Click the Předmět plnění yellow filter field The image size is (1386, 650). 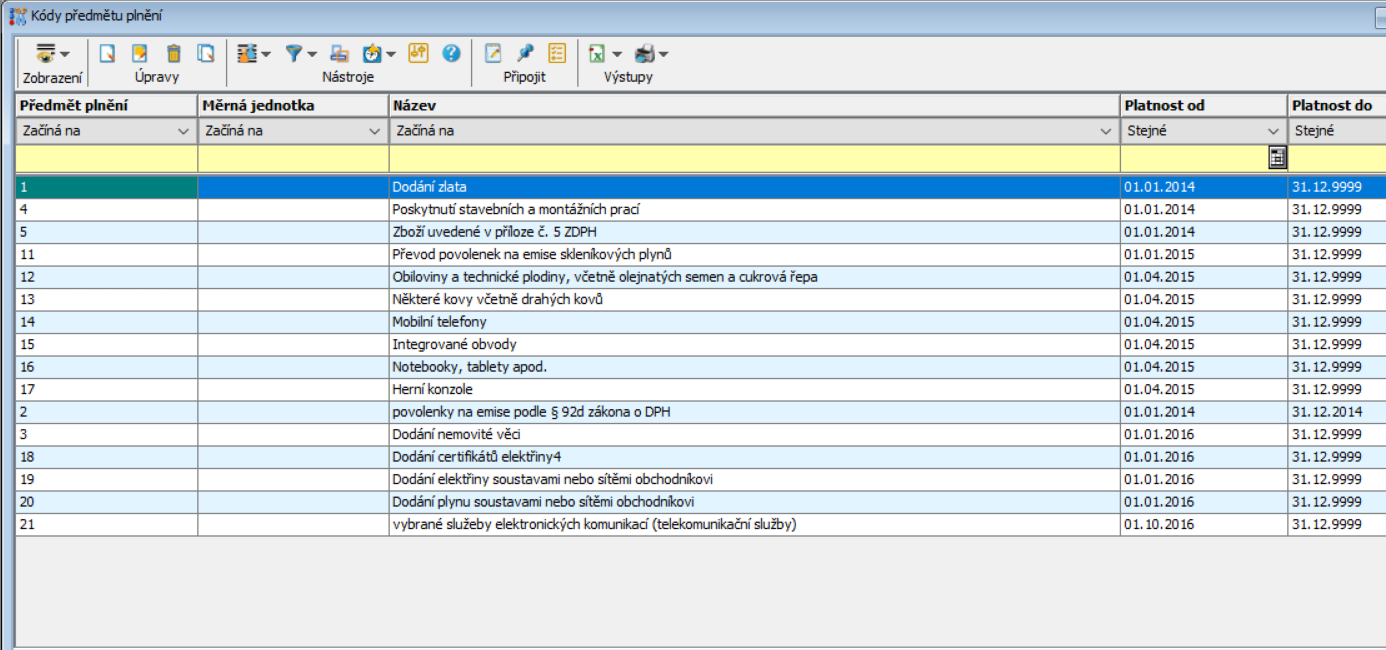coord(107,157)
